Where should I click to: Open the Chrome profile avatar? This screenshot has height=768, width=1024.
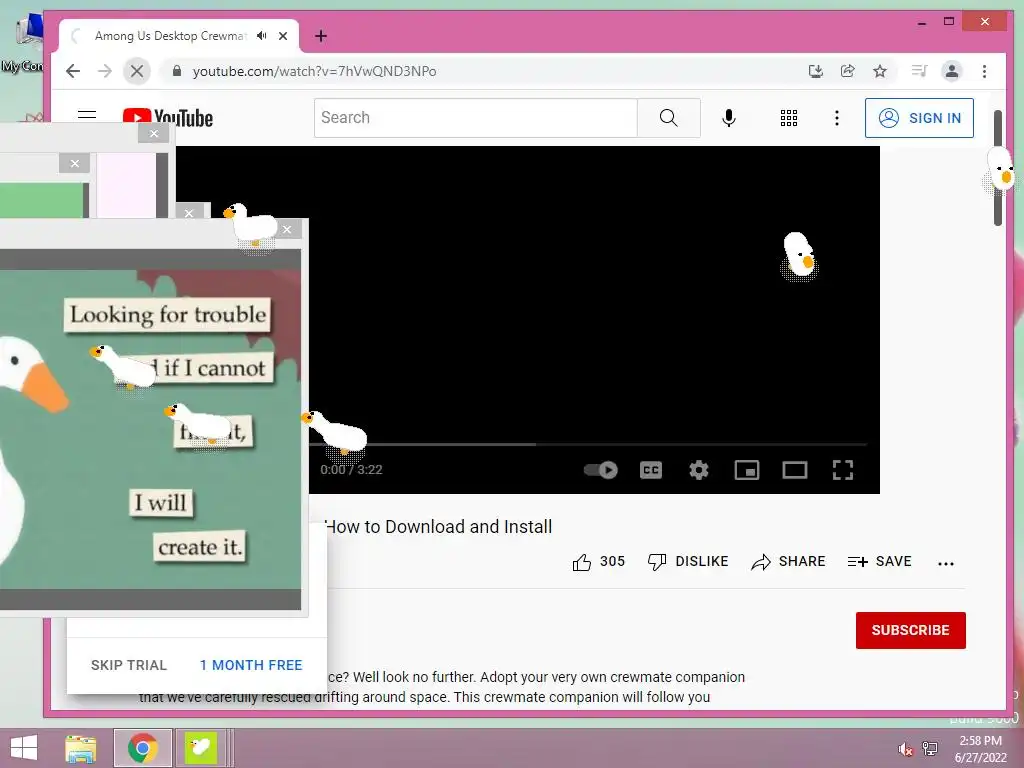click(952, 71)
